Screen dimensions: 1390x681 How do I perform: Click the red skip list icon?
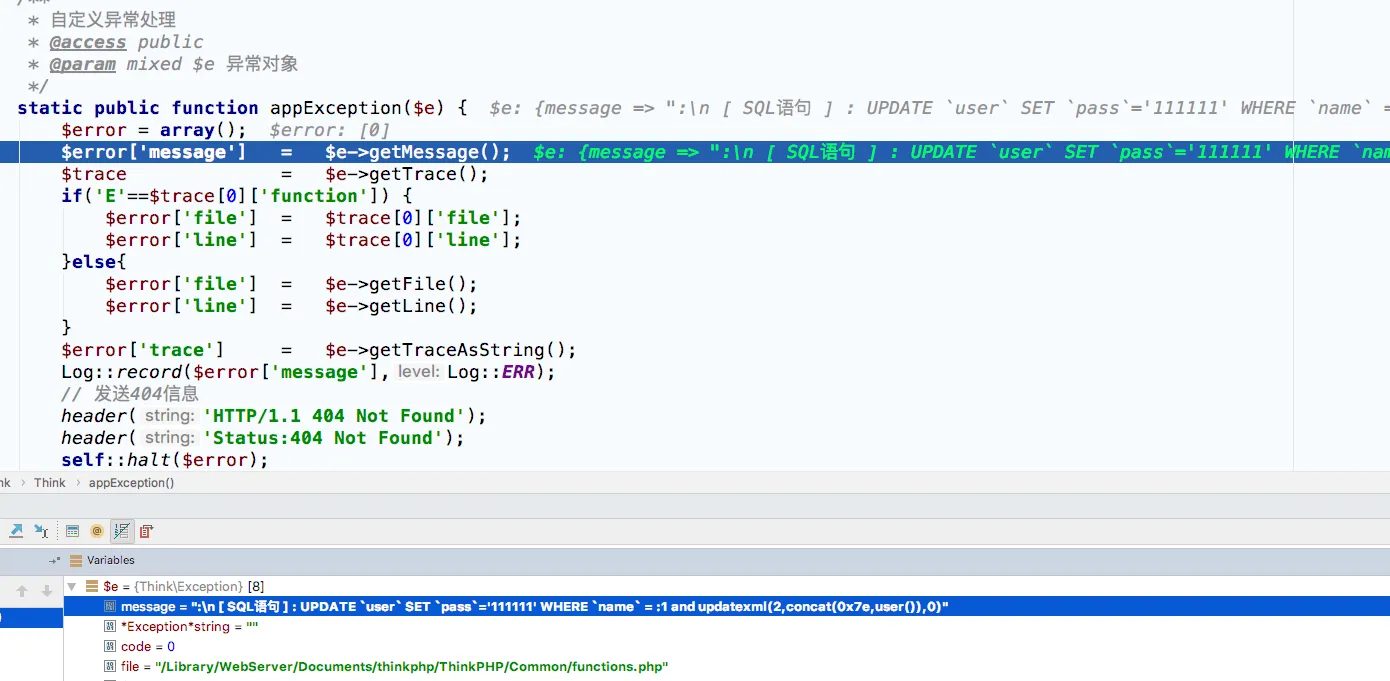point(146,531)
